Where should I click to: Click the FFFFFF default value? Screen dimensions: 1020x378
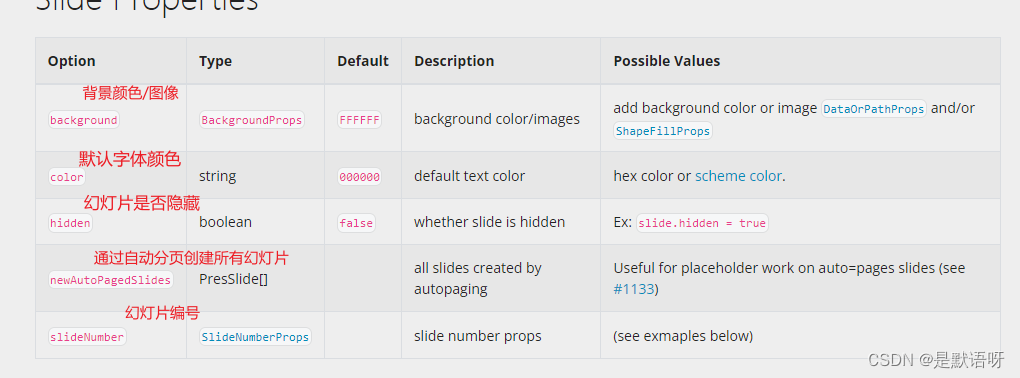359,120
